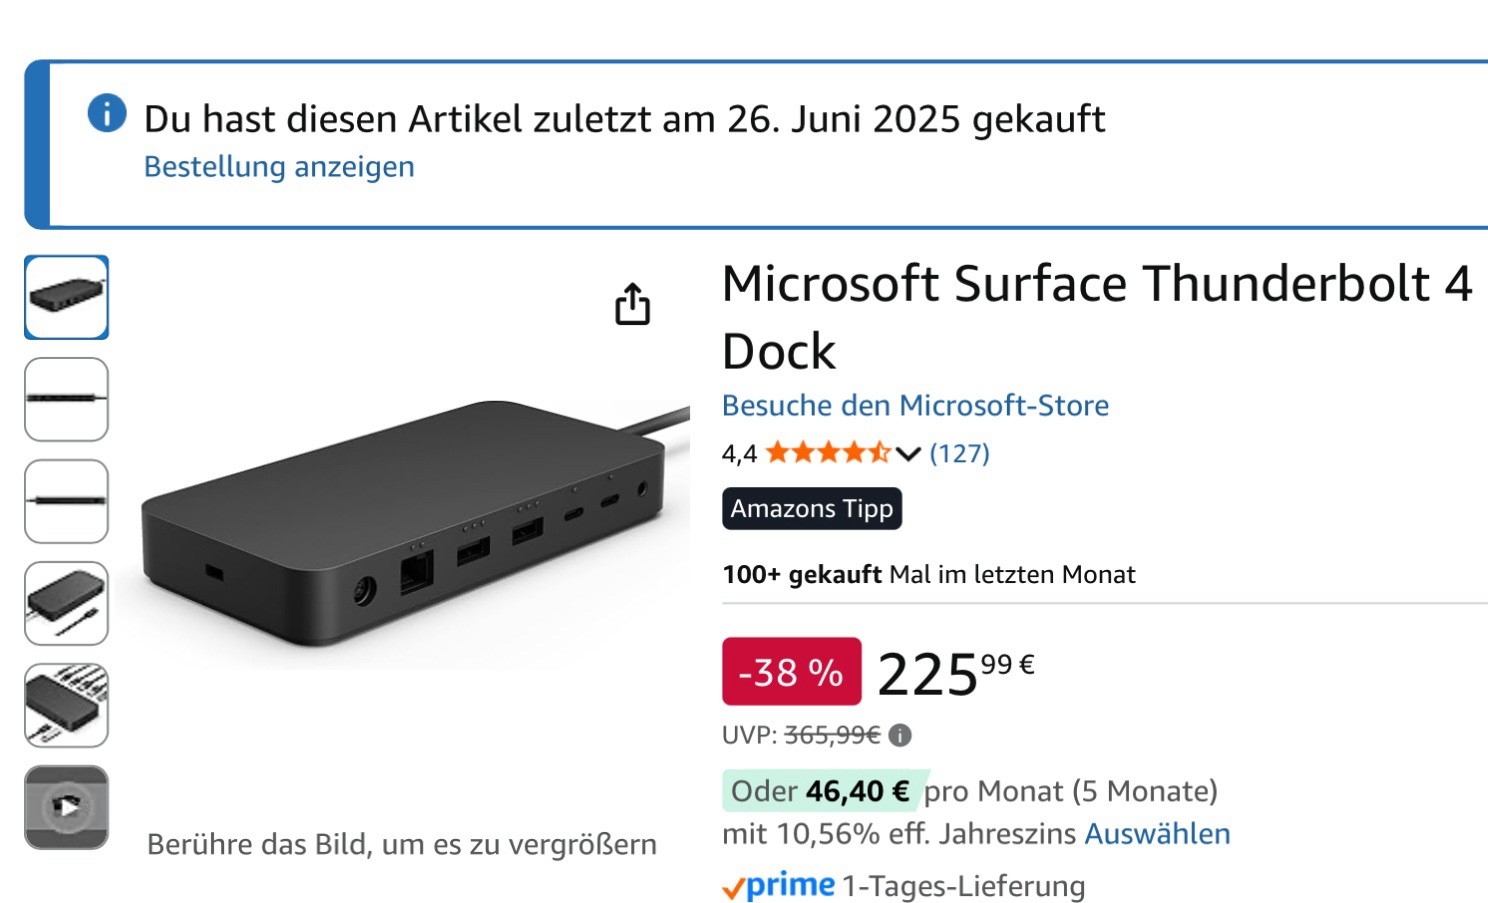Open the Bestellung anzeigen link
The height and width of the screenshot is (903, 1488).
click(x=279, y=166)
